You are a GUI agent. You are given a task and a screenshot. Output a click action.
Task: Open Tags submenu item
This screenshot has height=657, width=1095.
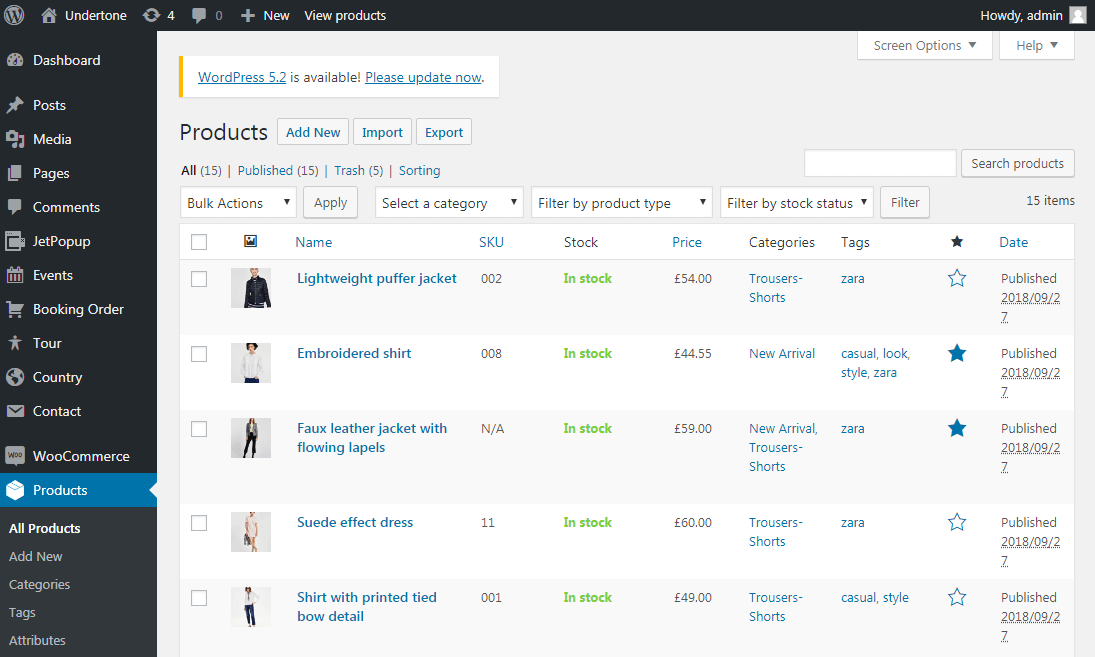coord(22,612)
